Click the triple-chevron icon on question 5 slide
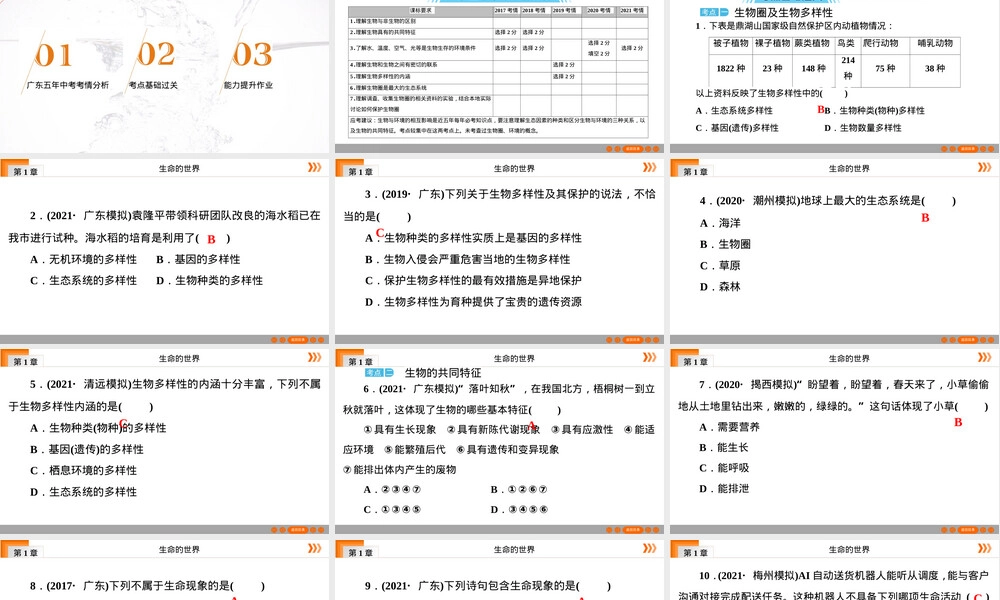1000x600 pixels. click(x=314, y=357)
